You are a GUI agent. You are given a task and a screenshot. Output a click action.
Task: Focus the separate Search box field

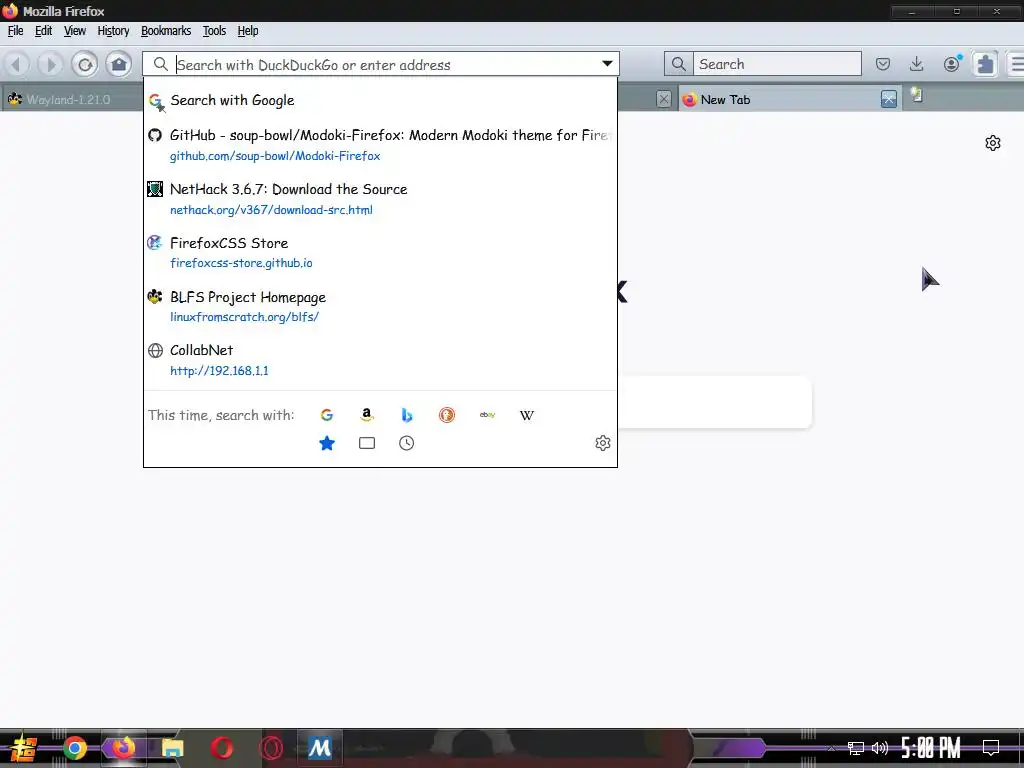pyautogui.click(x=777, y=64)
